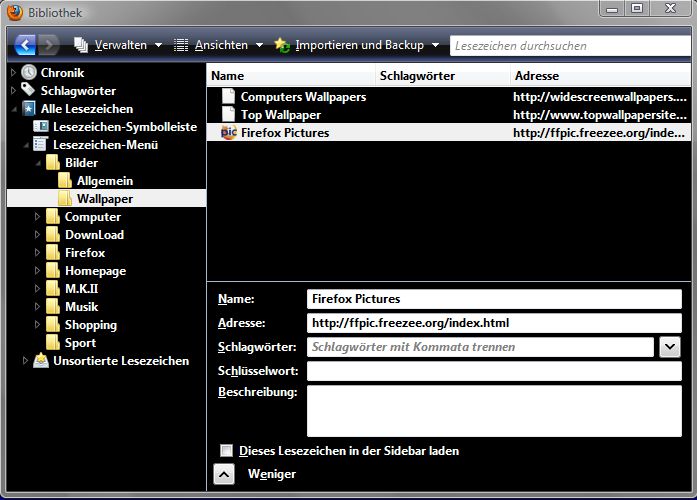The width and height of the screenshot is (697, 500).
Task: Open the Ansichten menu
Action: click(x=219, y=45)
